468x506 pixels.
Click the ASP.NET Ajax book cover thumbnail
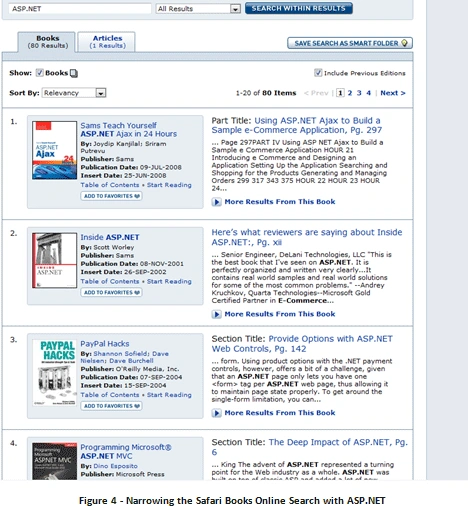(x=54, y=150)
